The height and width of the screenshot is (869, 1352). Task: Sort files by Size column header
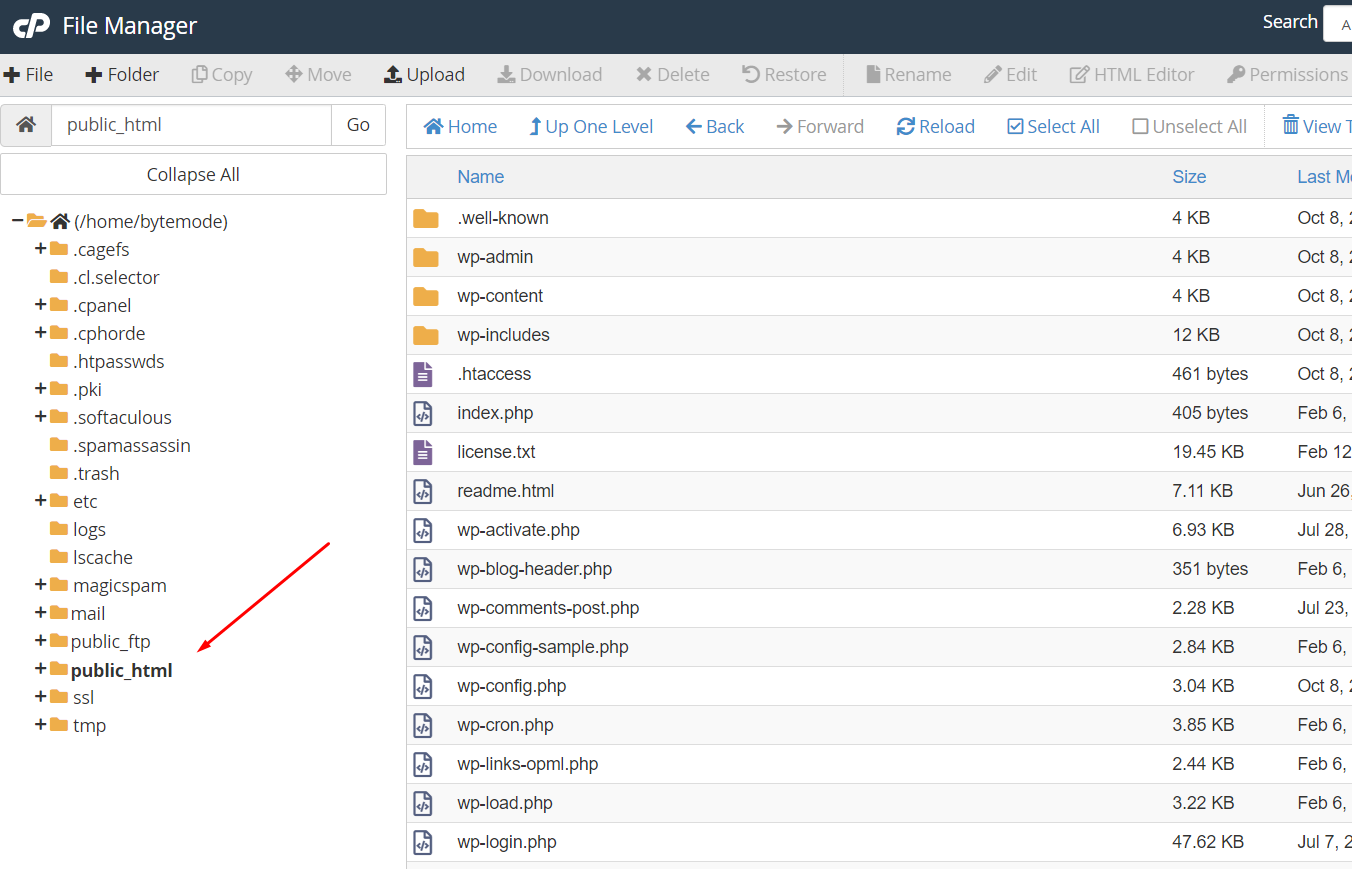[1189, 177]
